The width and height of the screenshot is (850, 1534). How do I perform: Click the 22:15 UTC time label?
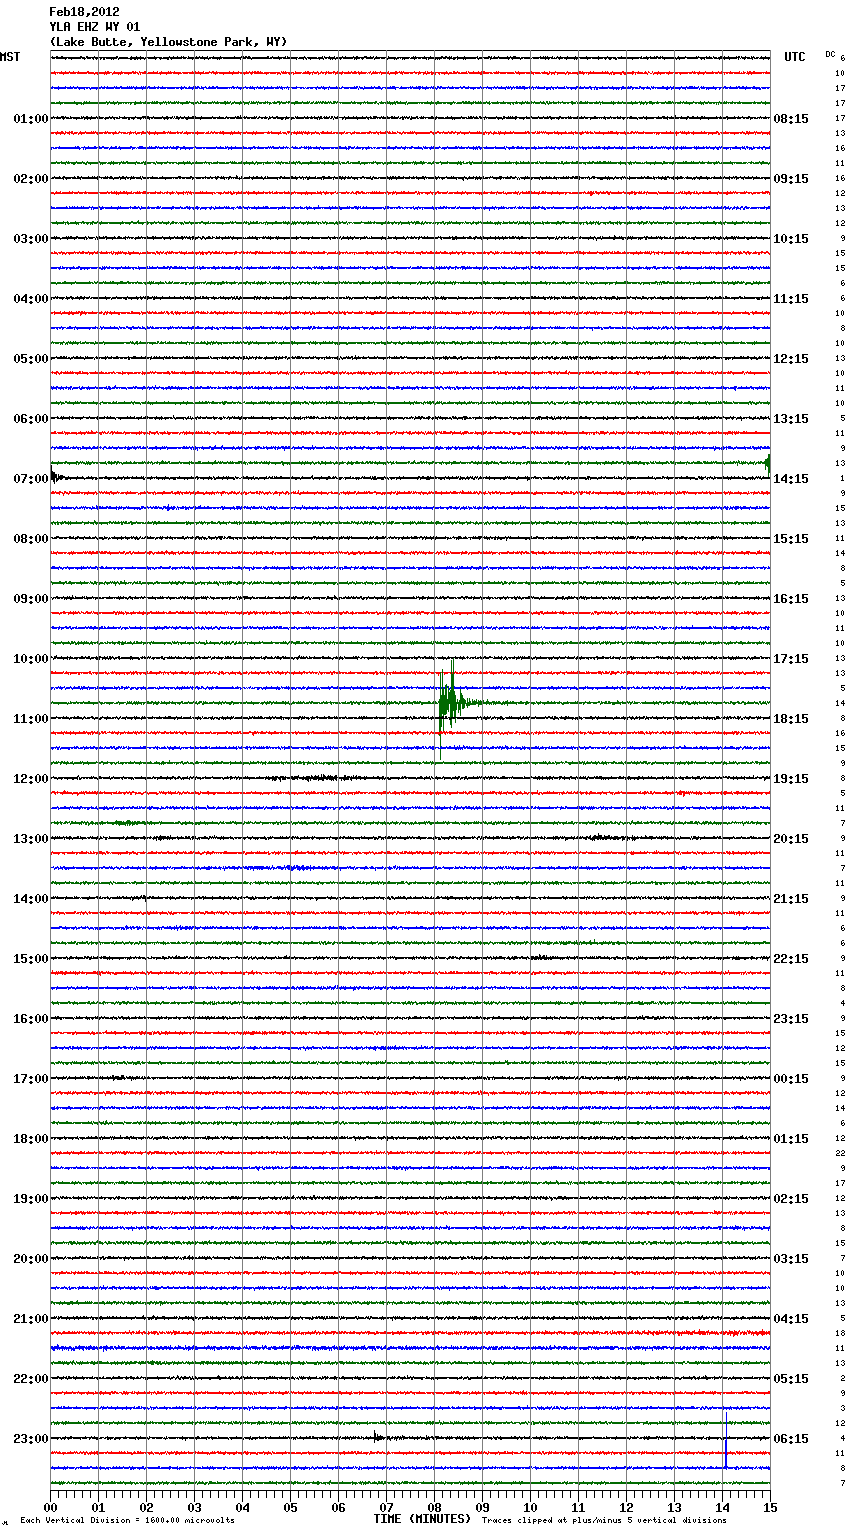(x=791, y=959)
